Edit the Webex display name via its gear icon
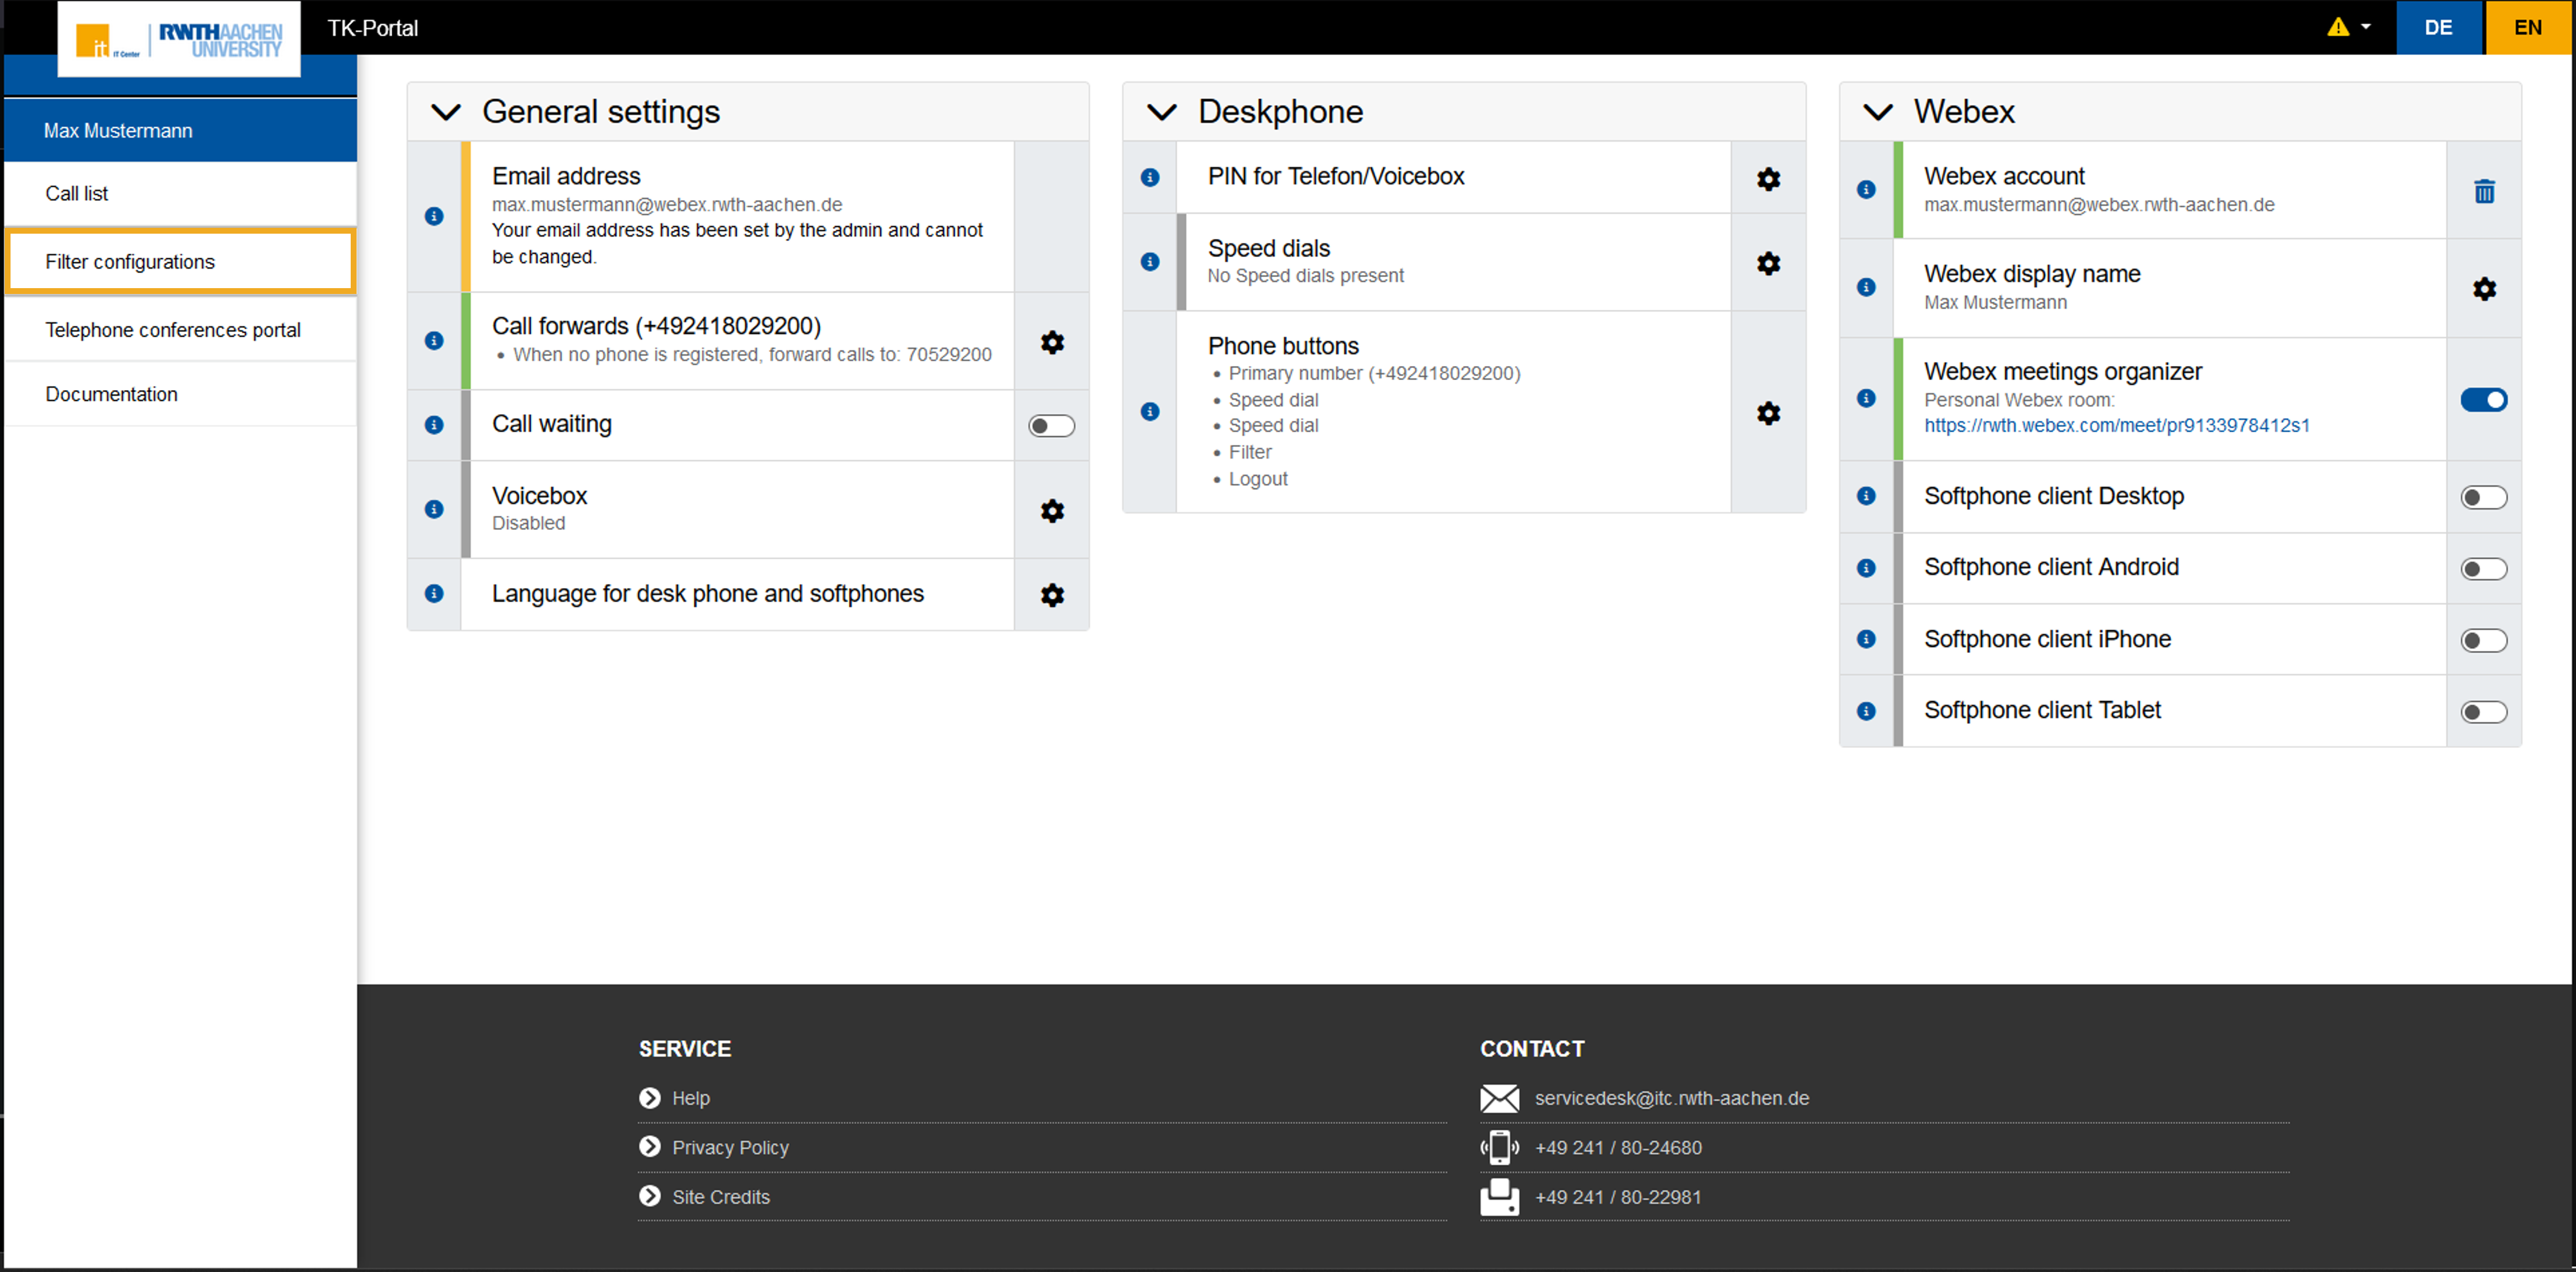The height and width of the screenshot is (1272, 2576). point(2484,289)
